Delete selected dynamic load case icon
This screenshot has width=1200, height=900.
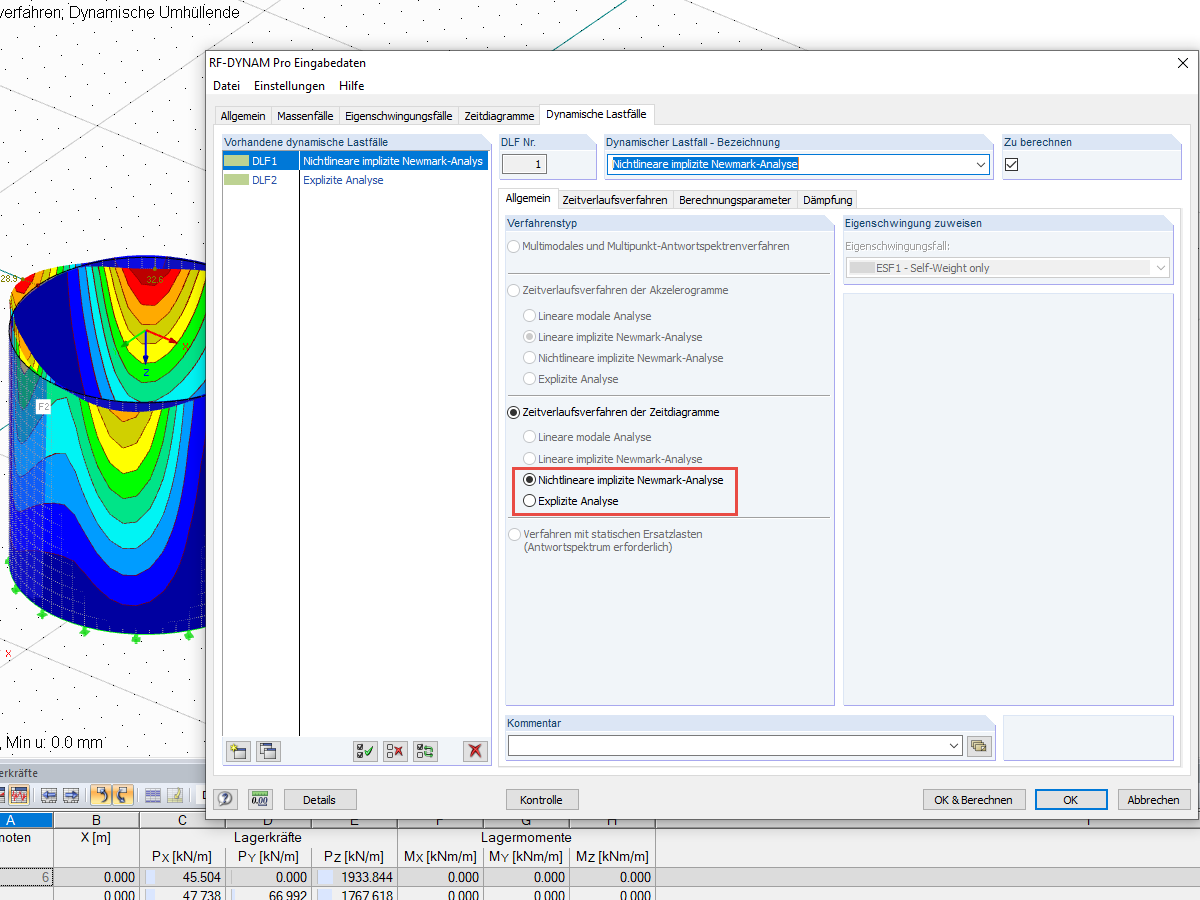pyautogui.click(x=475, y=751)
